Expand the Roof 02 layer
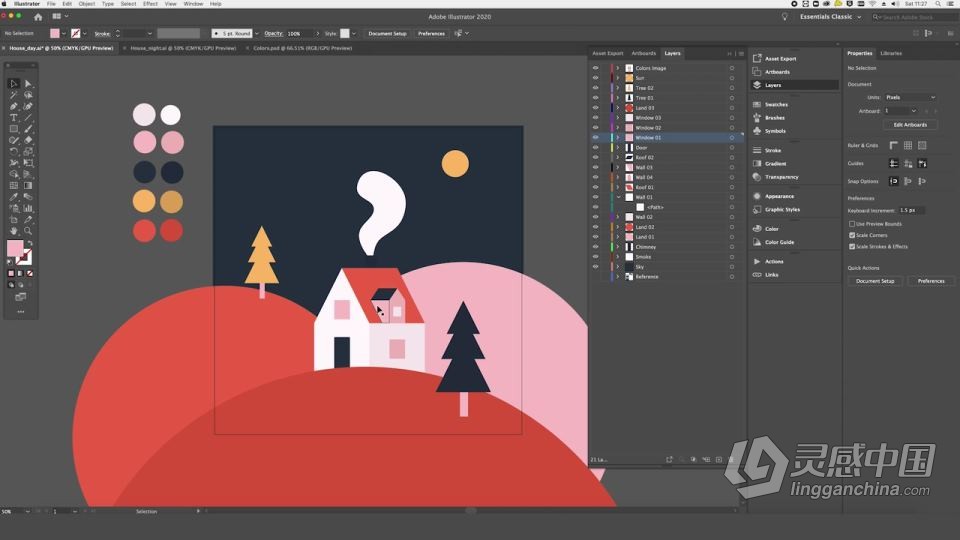The height and width of the screenshot is (540, 960). pos(618,157)
